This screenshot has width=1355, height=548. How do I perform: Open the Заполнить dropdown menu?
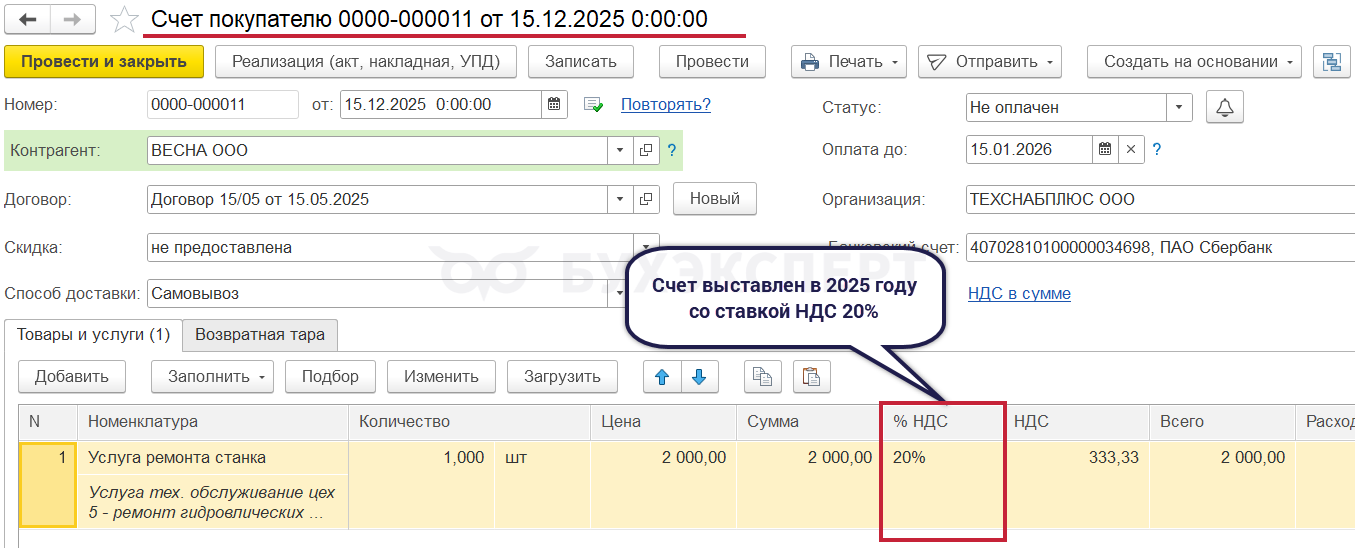tap(212, 377)
